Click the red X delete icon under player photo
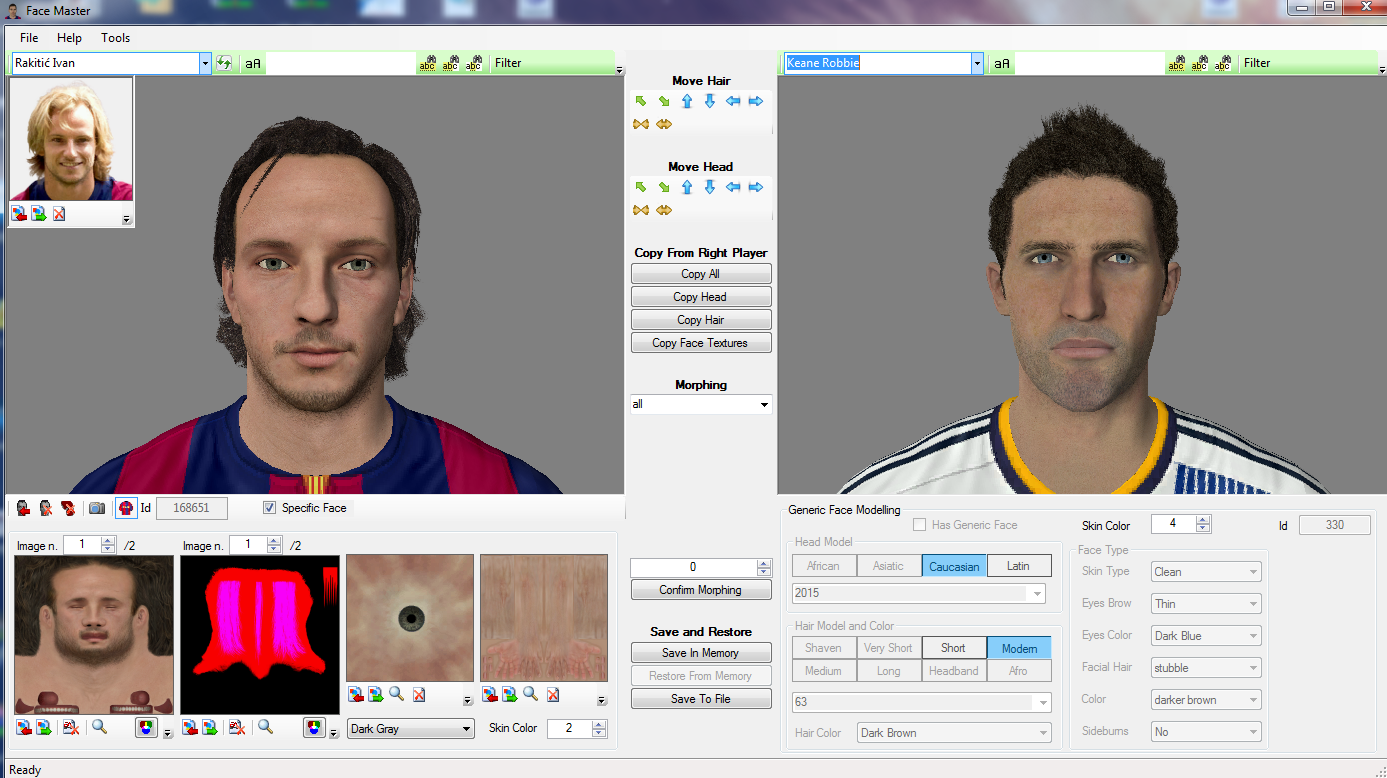1387x778 pixels. [x=59, y=214]
